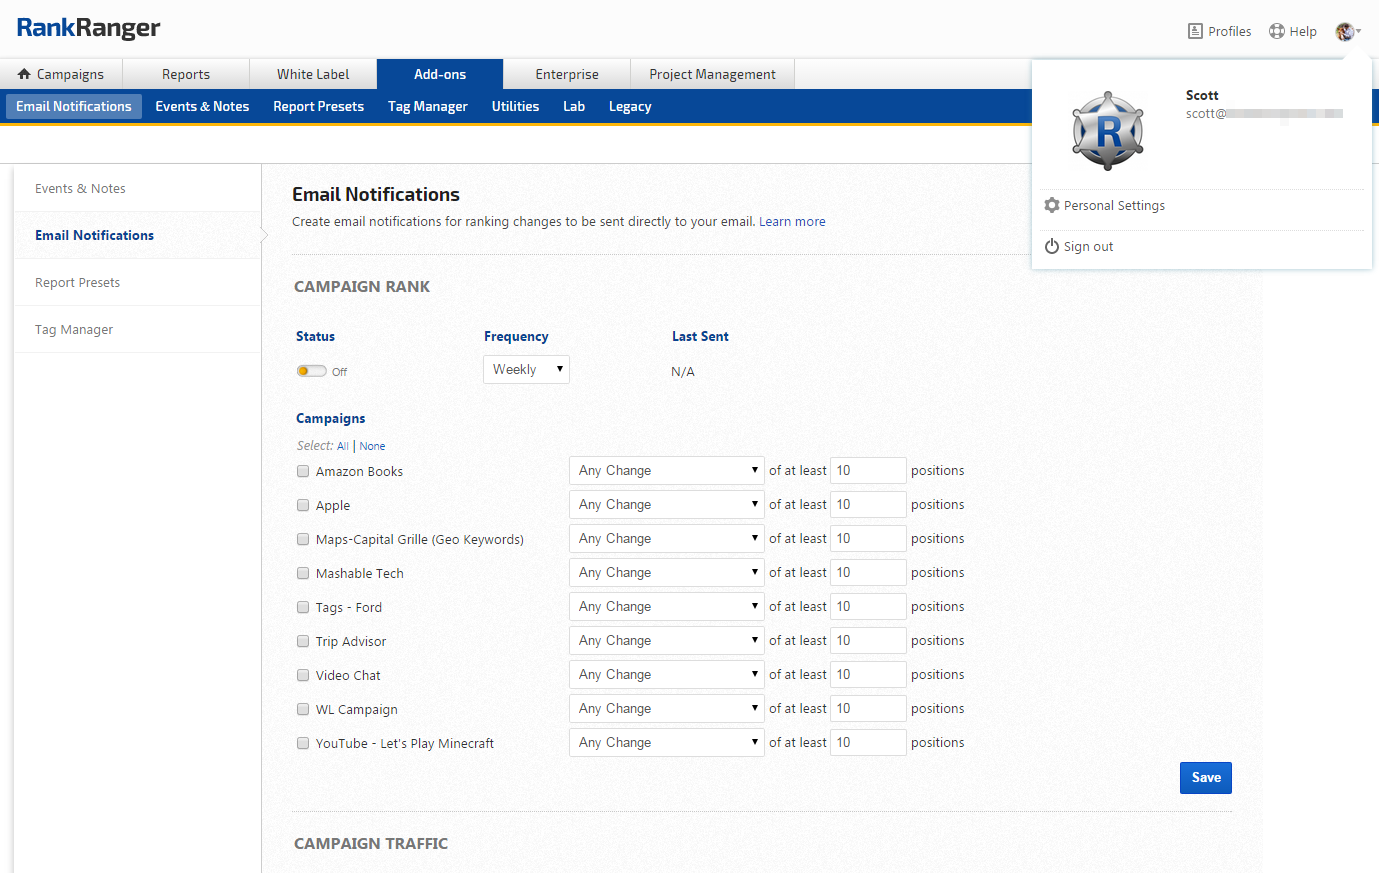Image resolution: width=1379 pixels, height=873 pixels.
Task: Expand the Any Change dropdown for Apple
Action: coord(666,505)
